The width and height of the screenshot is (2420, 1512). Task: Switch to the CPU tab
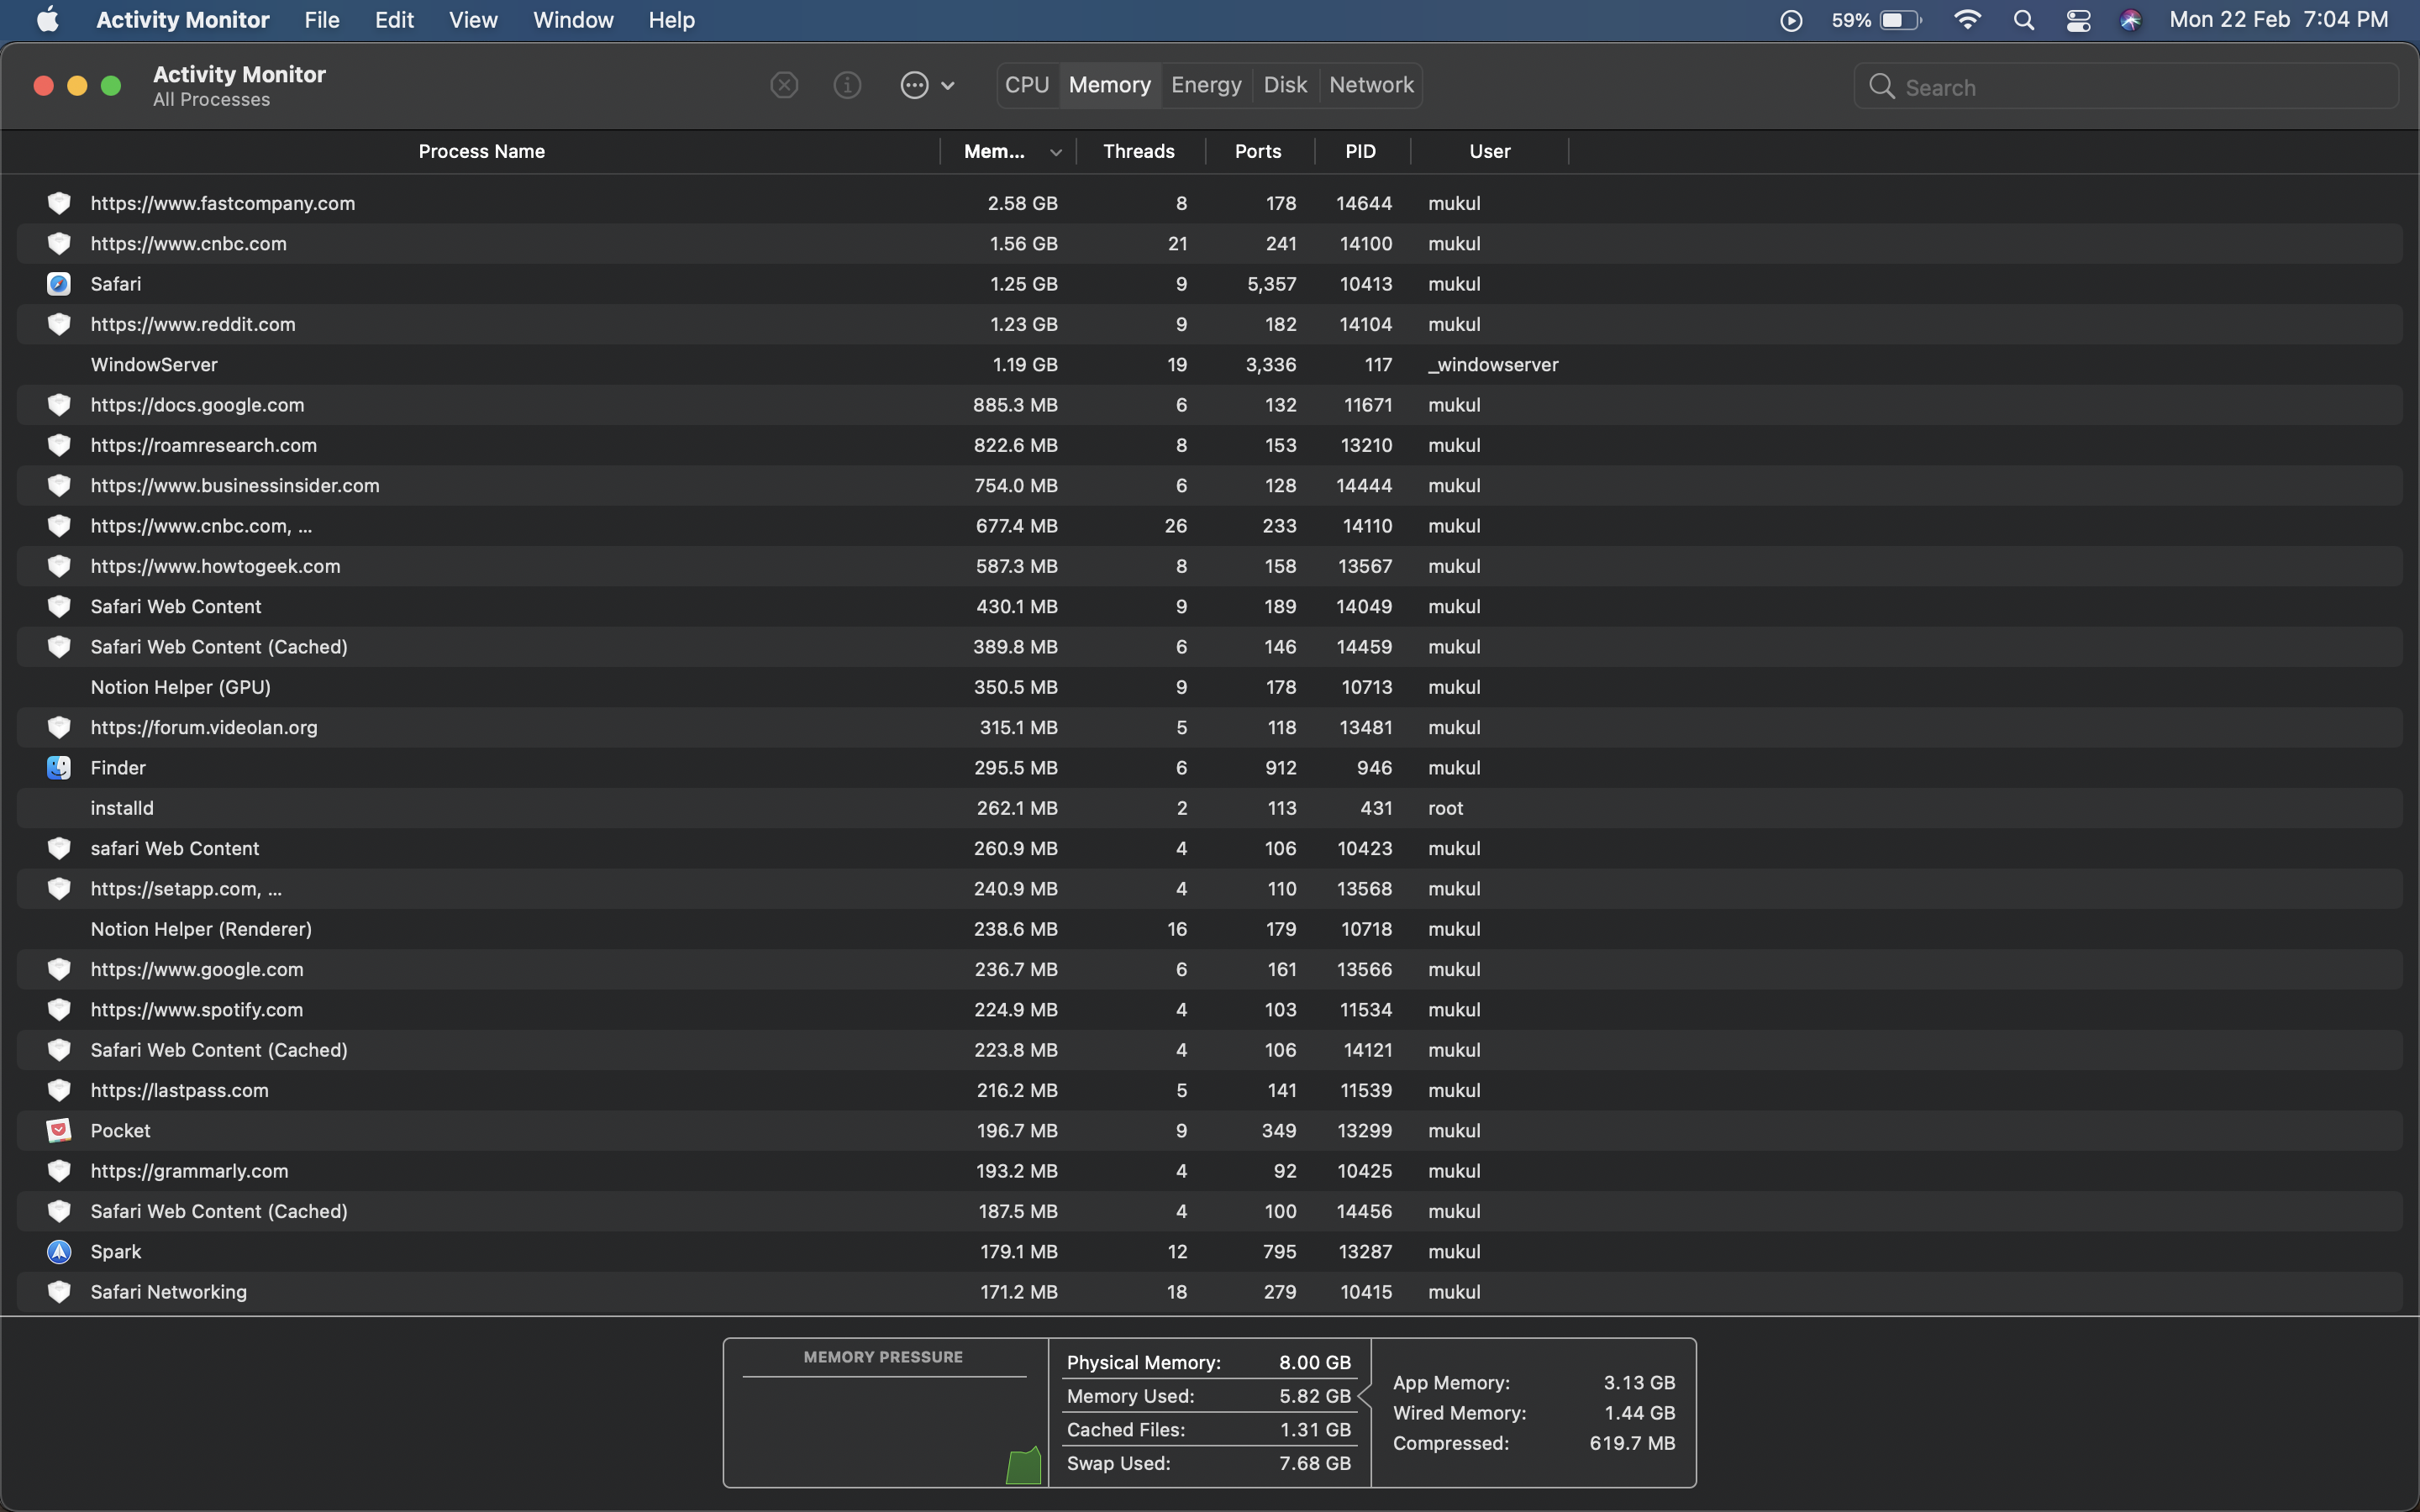(1026, 85)
